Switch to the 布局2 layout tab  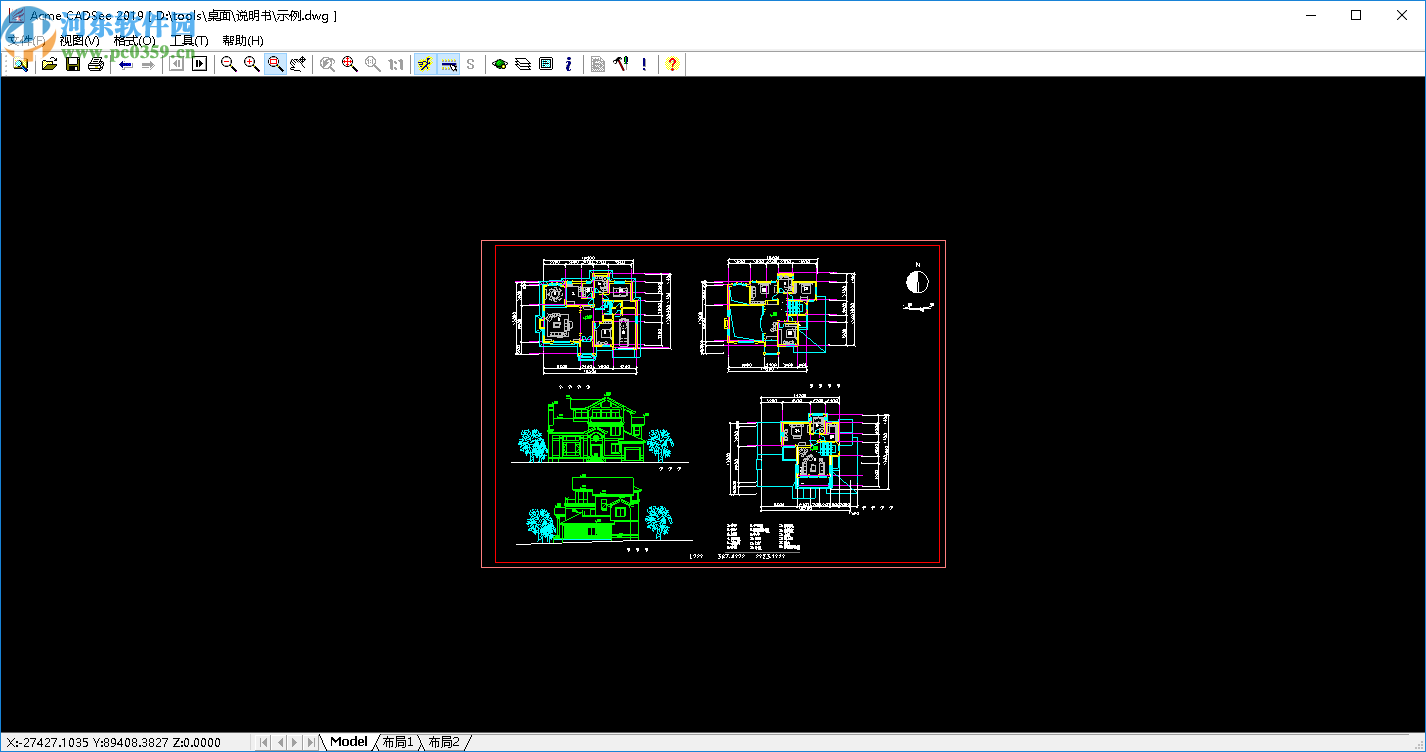coord(444,742)
